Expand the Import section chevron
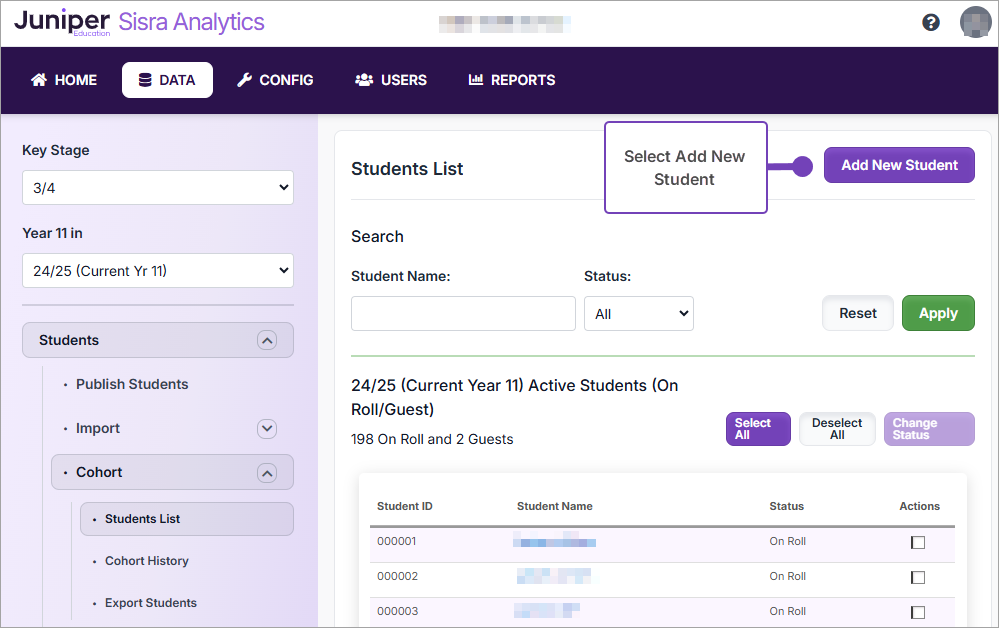Screen dimensions: 999x628 pos(266,428)
